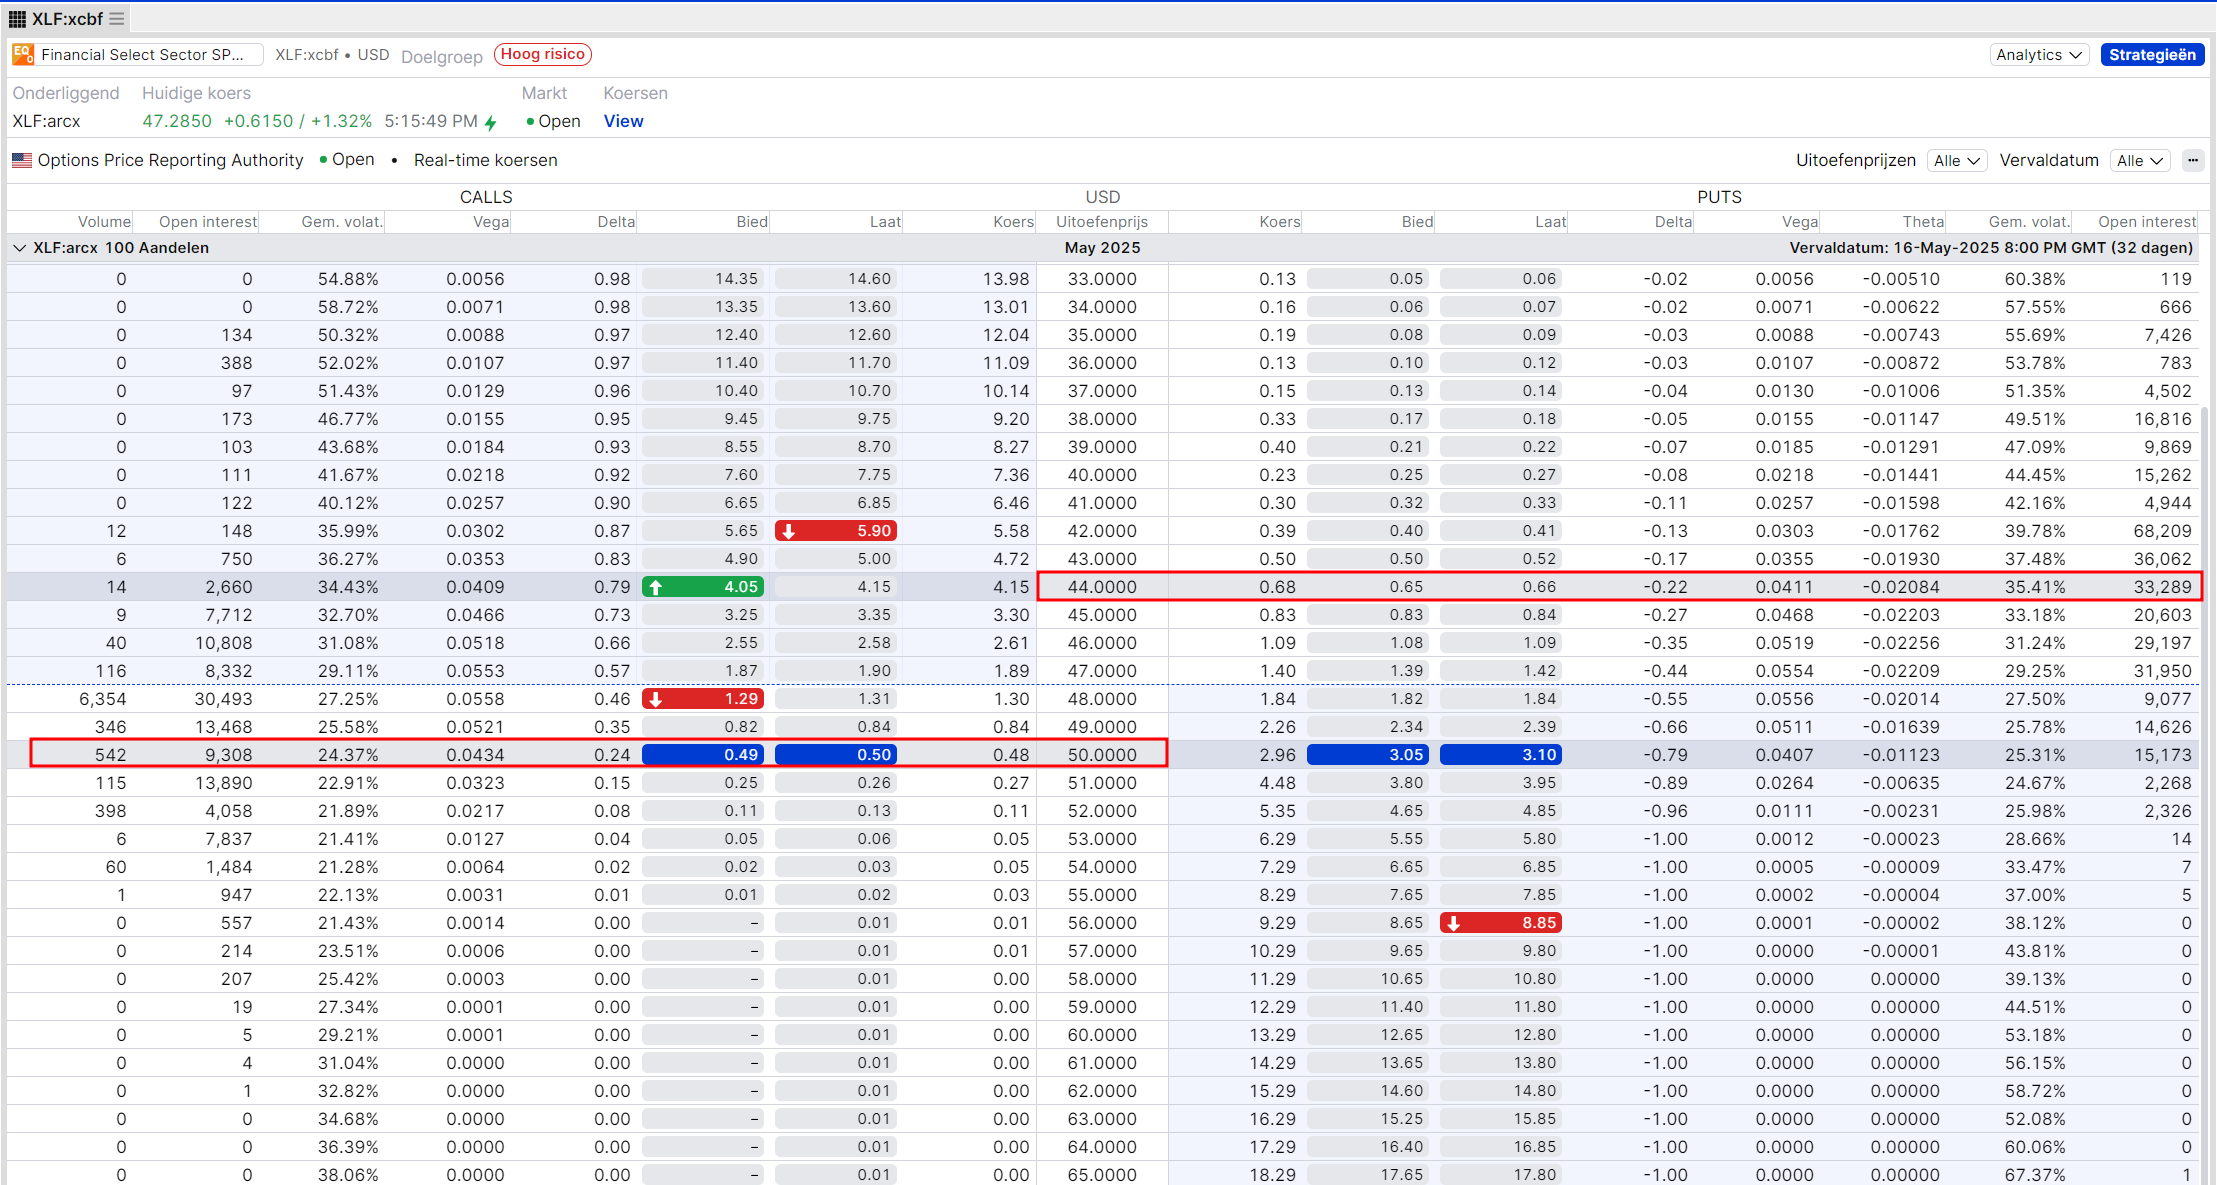This screenshot has width=2217, height=1185.
Task: Click the red down-arrow put ask 8.85
Action: [x=1501, y=923]
